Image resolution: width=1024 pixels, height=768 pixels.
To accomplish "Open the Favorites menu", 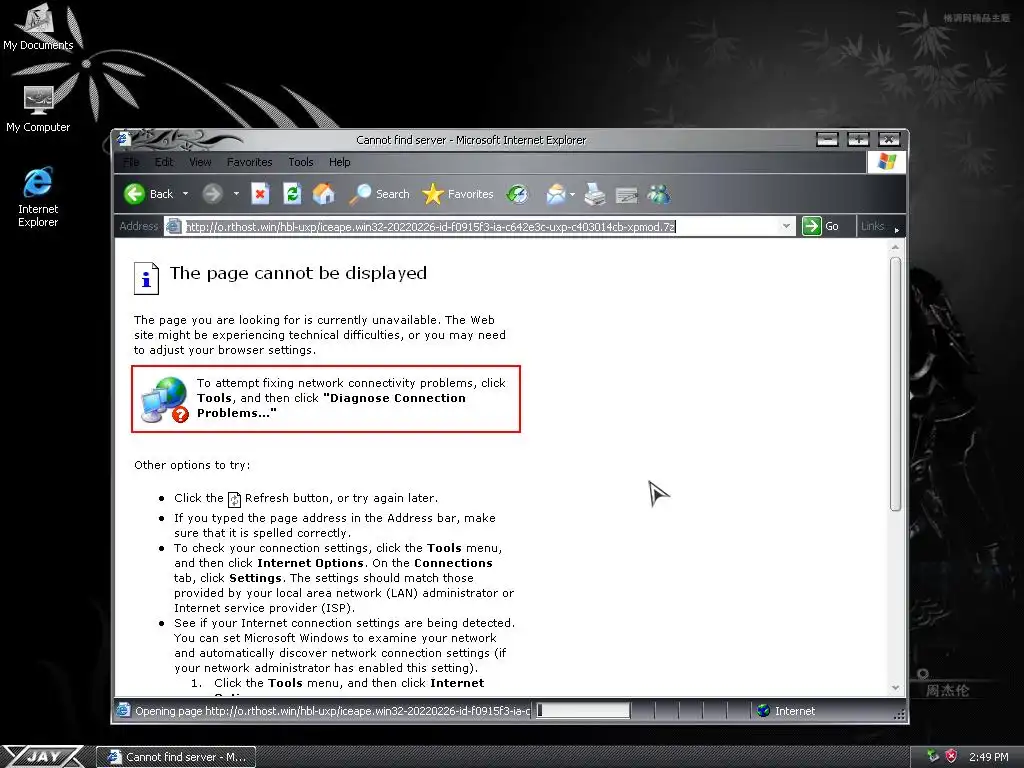I will (249, 162).
